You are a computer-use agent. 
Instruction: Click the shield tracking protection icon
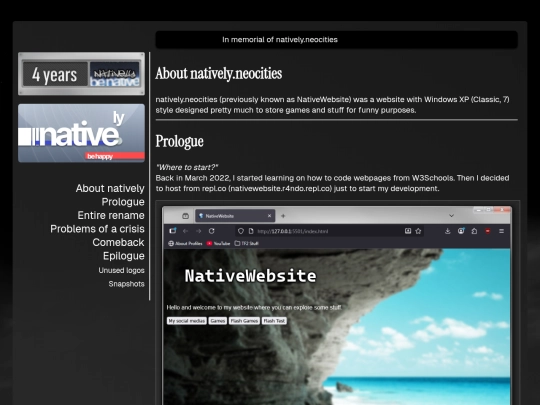(241, 231)
